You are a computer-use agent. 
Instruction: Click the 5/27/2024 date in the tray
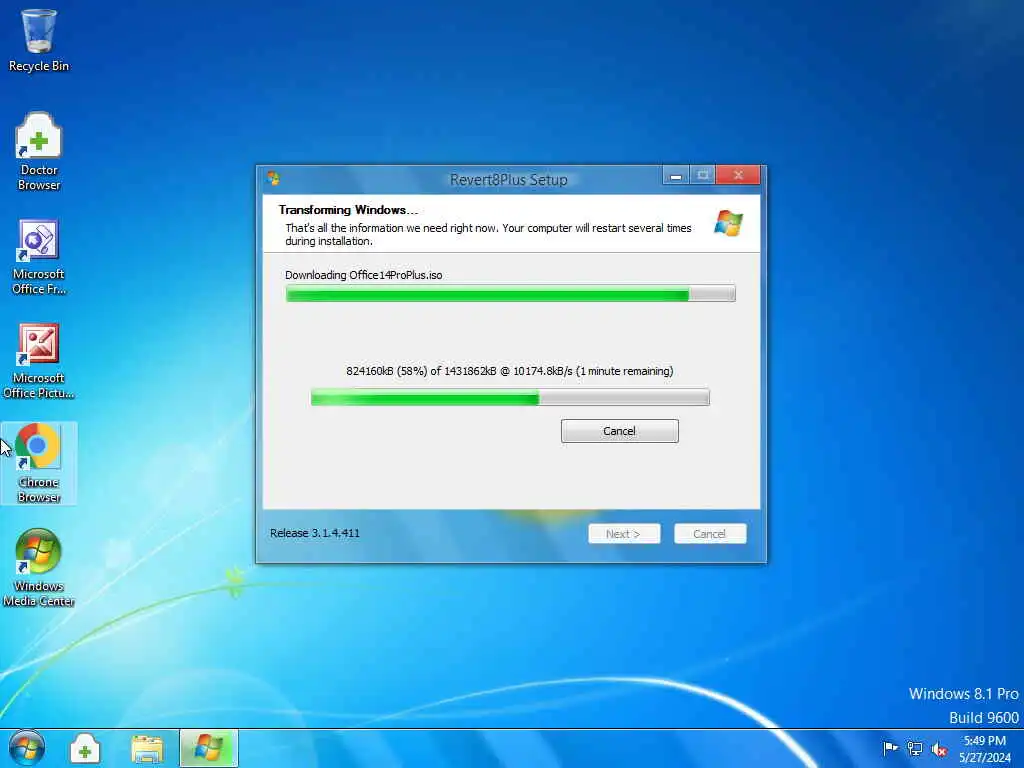click(985, 758)
